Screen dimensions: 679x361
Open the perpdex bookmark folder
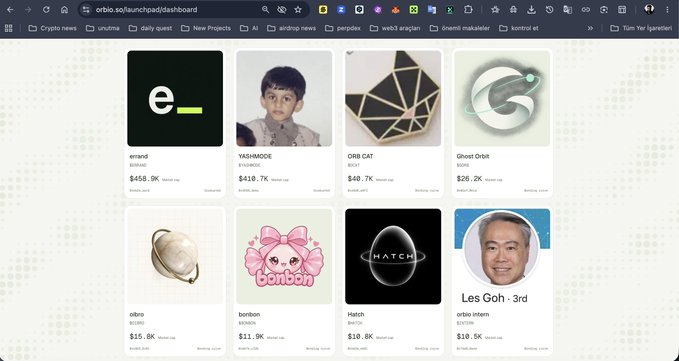[343, 28]
